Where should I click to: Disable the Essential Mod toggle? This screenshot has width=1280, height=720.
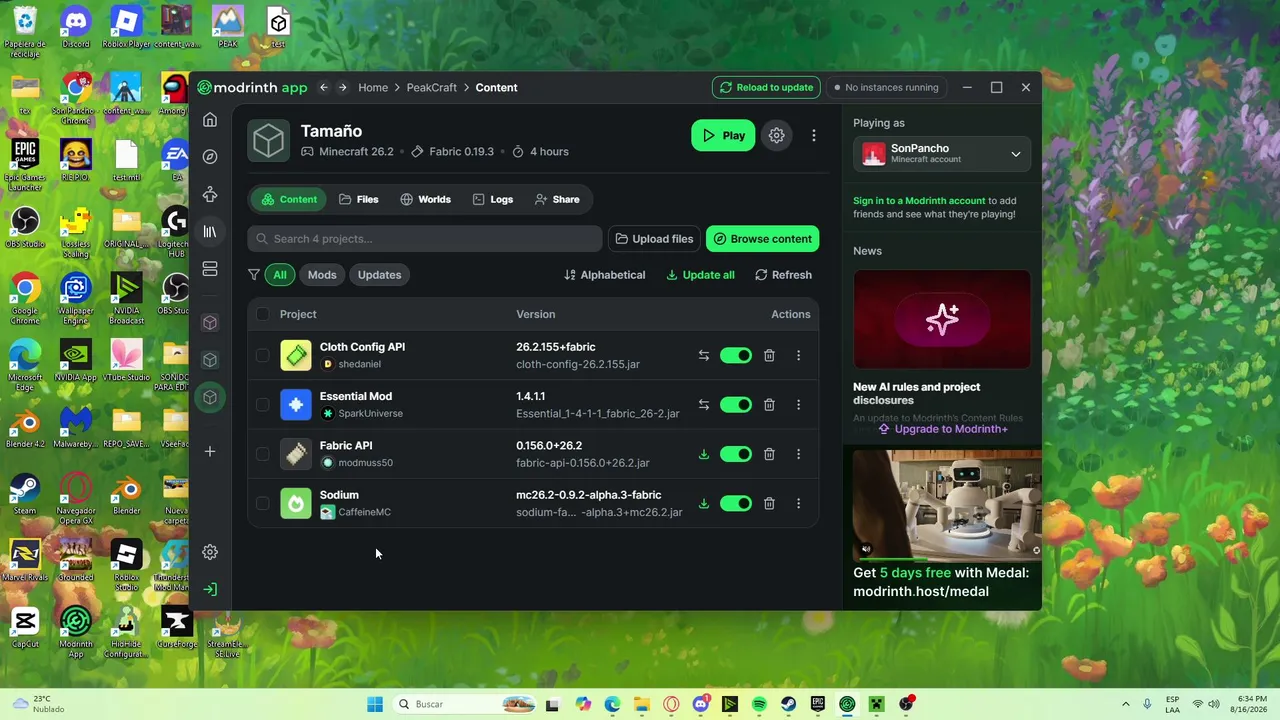(735, 404)
